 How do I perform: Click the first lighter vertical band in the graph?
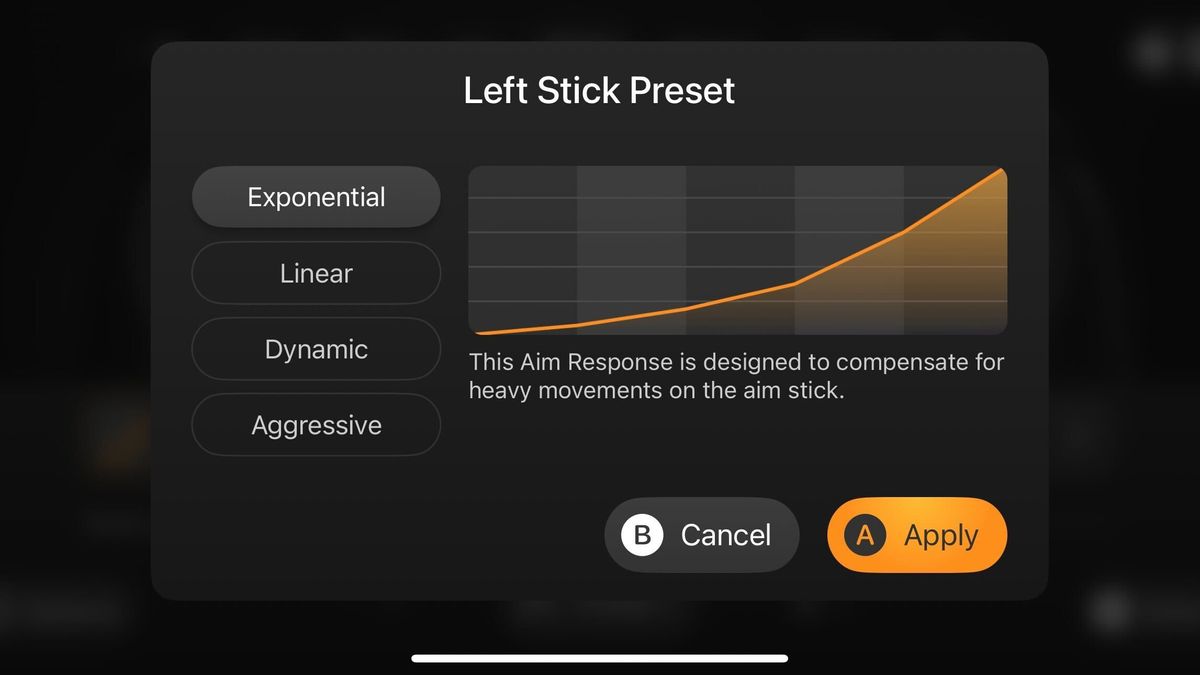point(631,250)
